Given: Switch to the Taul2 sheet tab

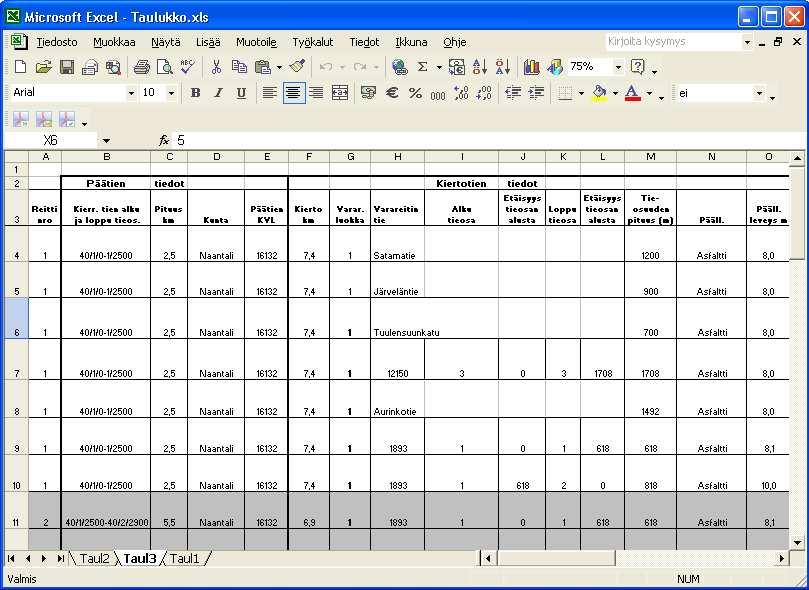Looking at the screenshot, I should 94,559.
